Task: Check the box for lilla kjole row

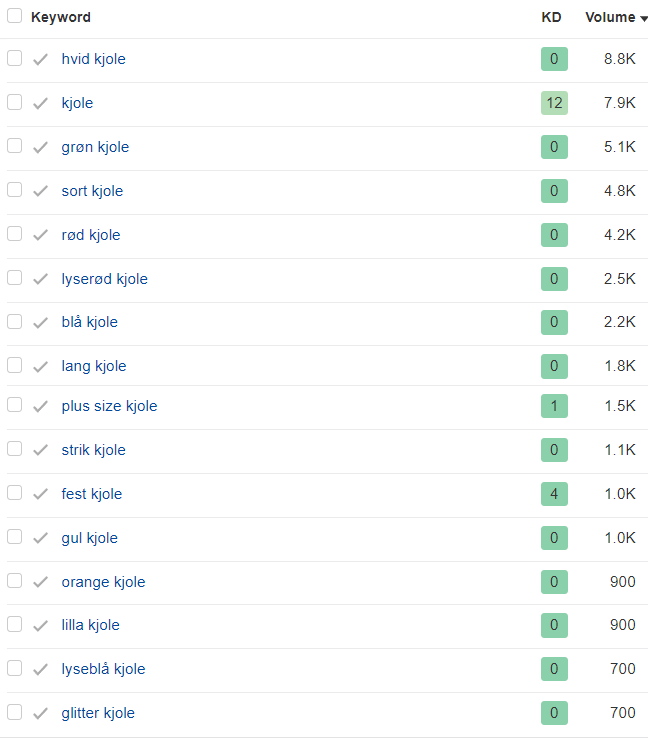Action: pyautogui.click(x=15, y=624)
